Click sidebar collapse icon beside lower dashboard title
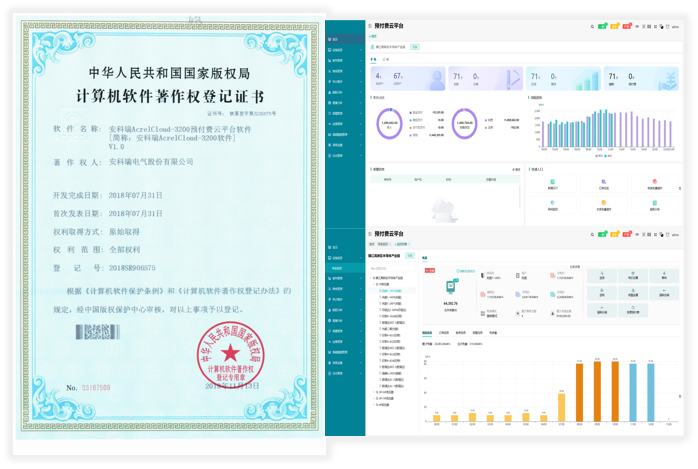 click(370, 234)
